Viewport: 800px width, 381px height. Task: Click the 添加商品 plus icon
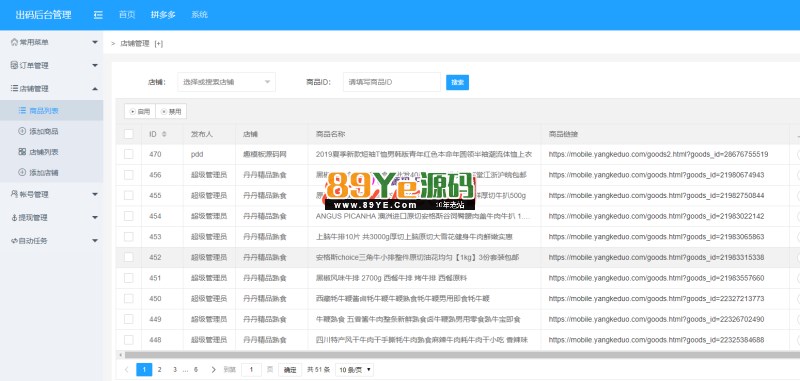point(22,131)
